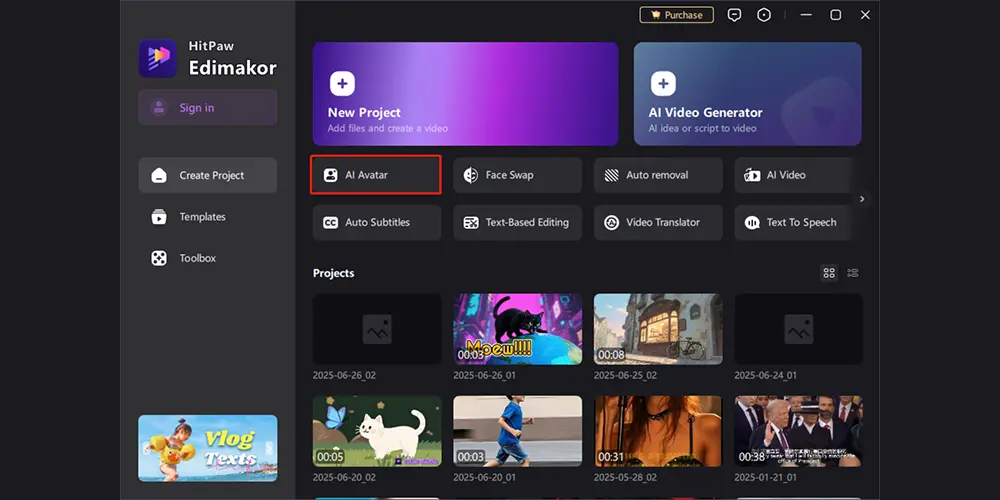Click the feedback message icon in title bar
The width and height of the screenshot is (1000, 500).
click(734, 15)
